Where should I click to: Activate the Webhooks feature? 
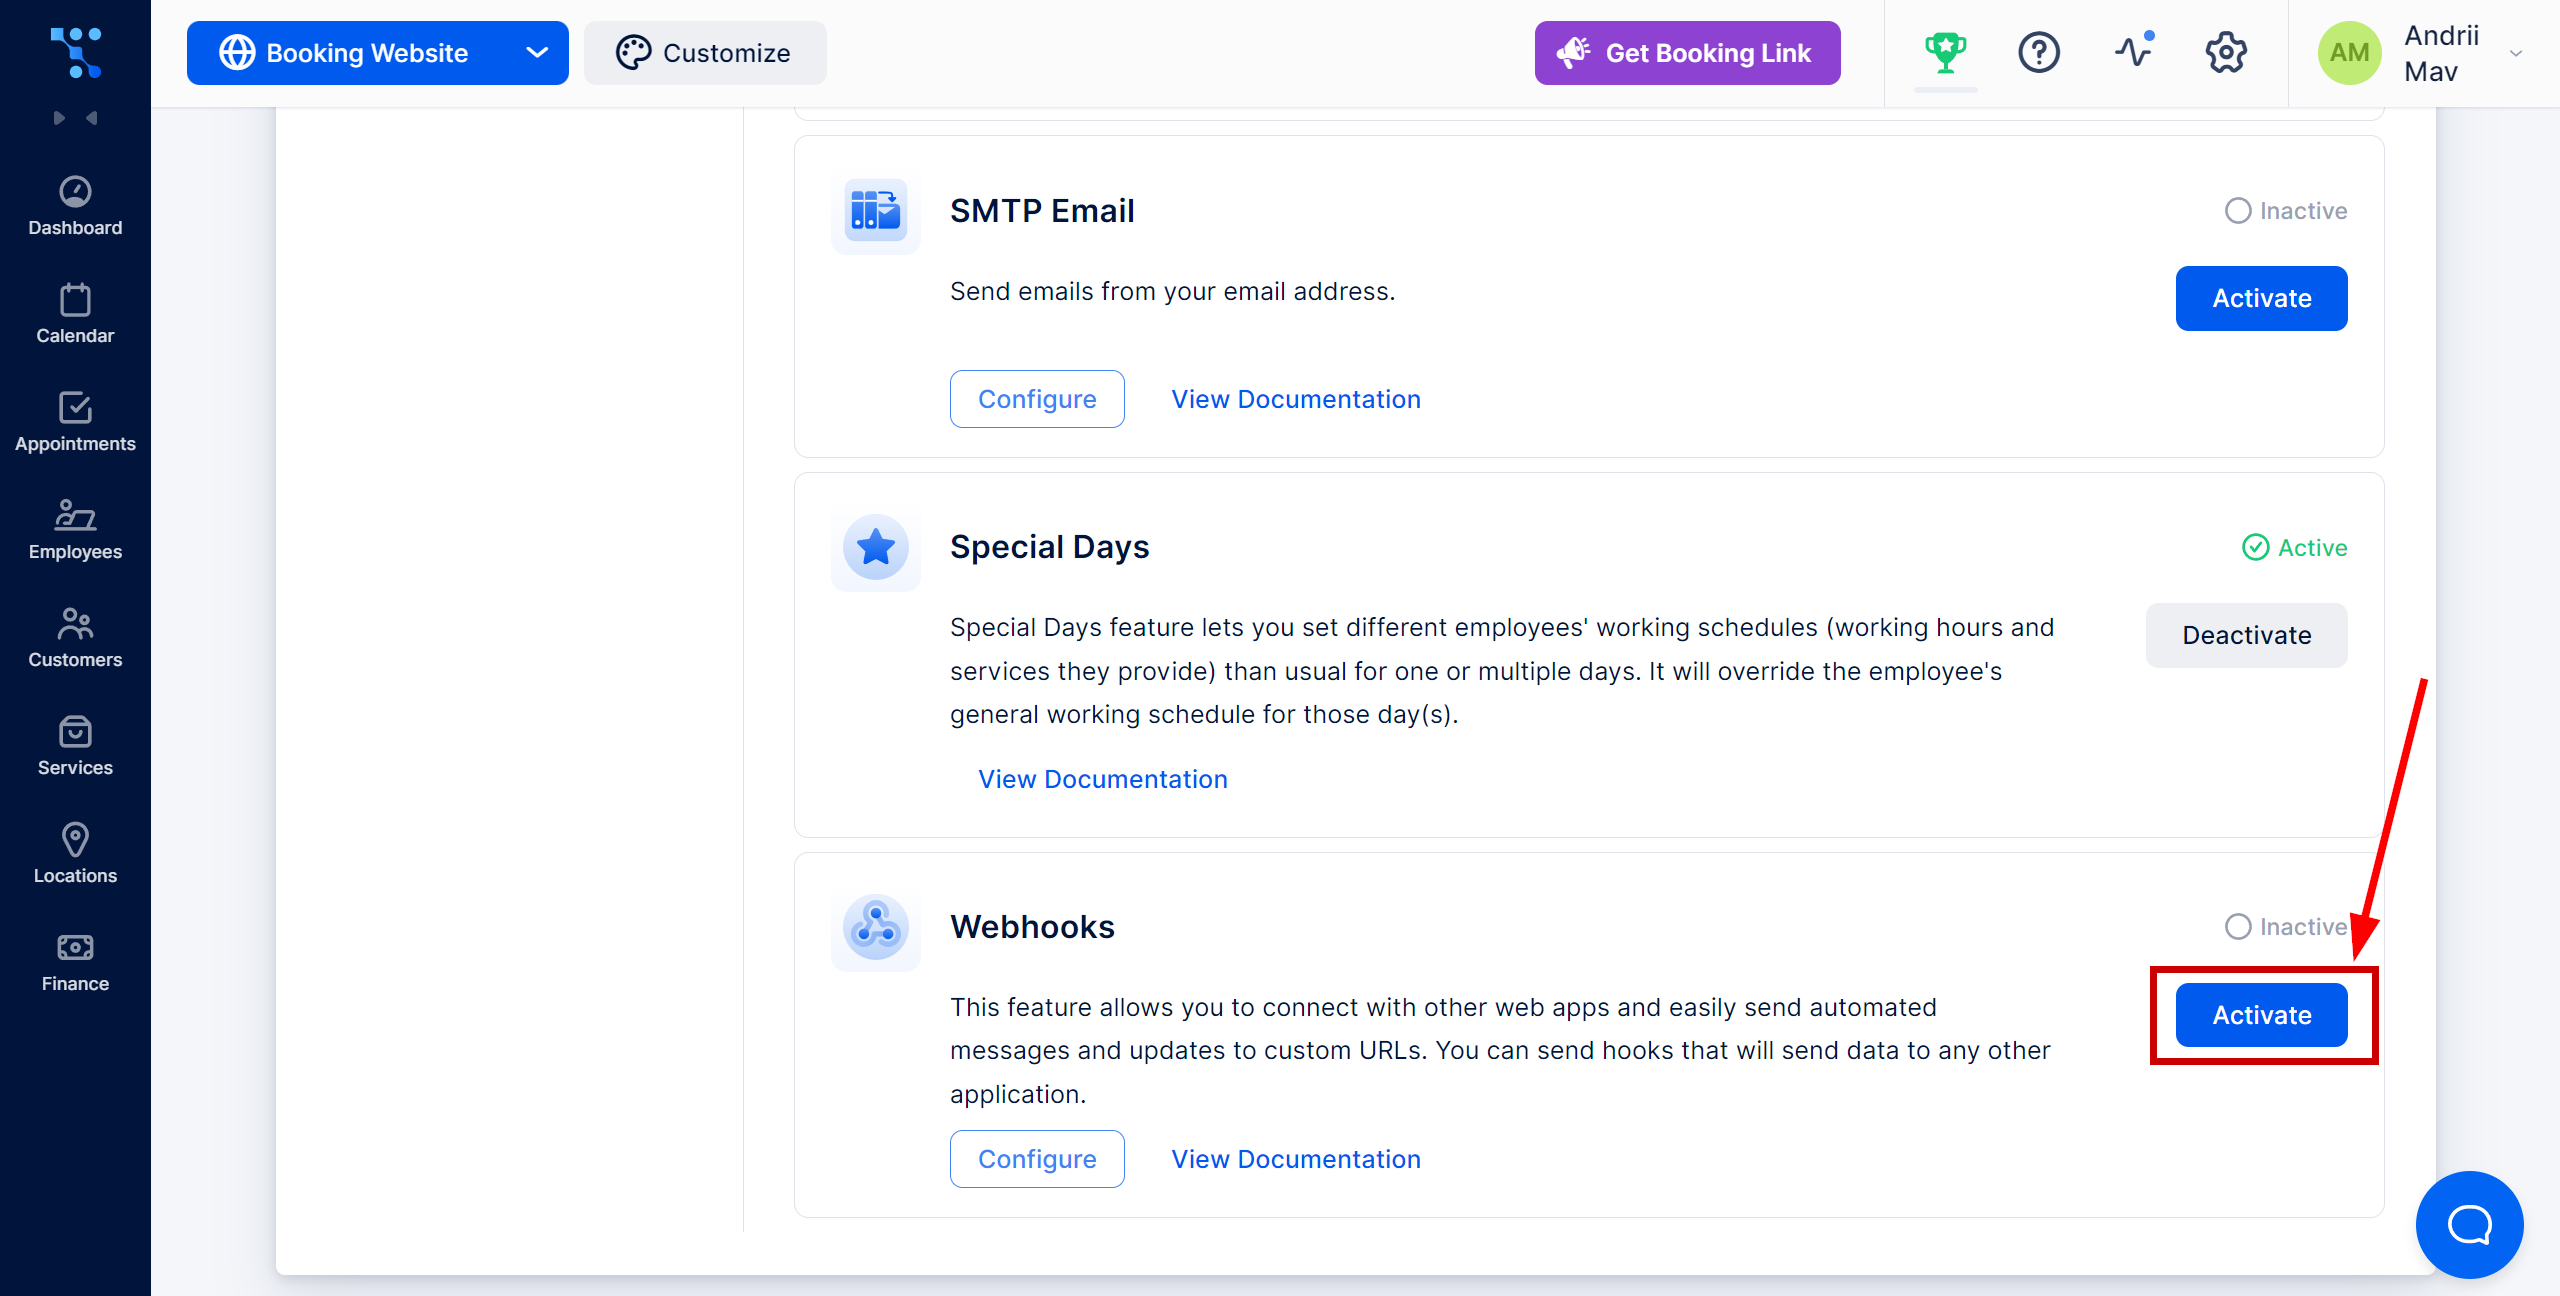2263,1013
